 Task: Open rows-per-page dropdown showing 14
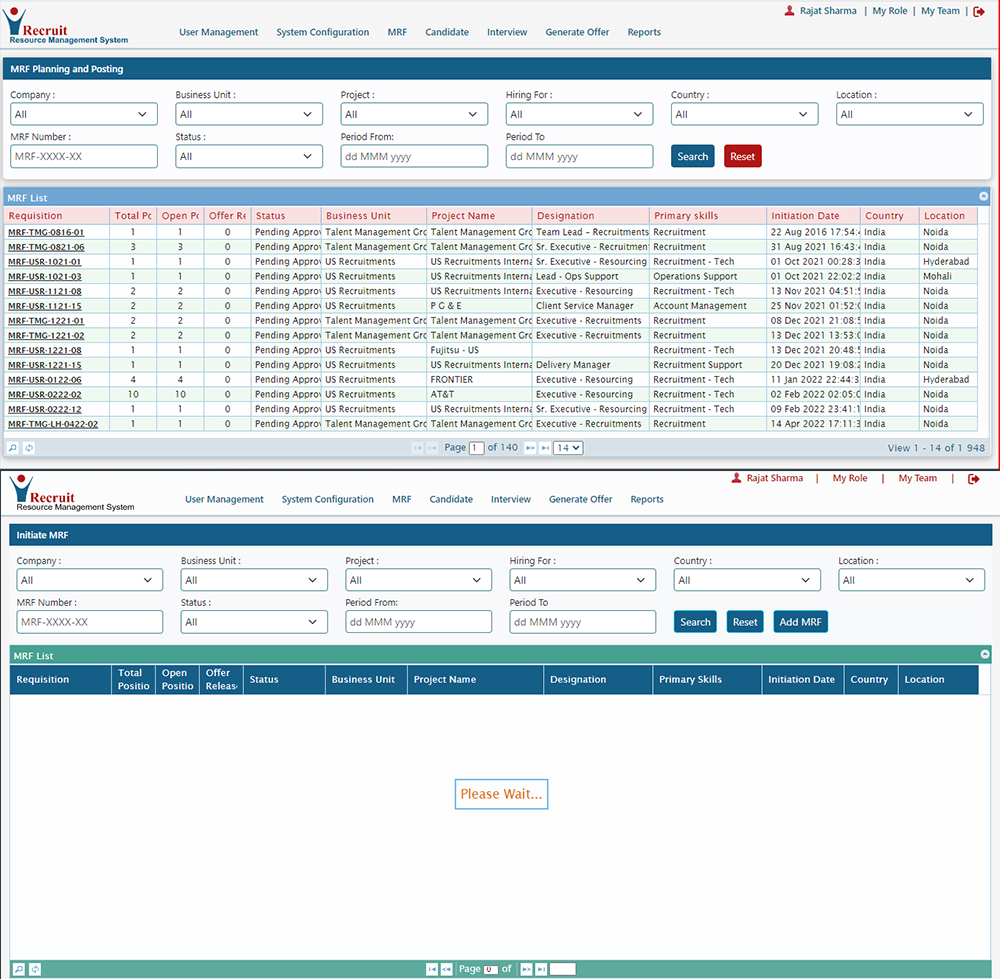(568, 448)
